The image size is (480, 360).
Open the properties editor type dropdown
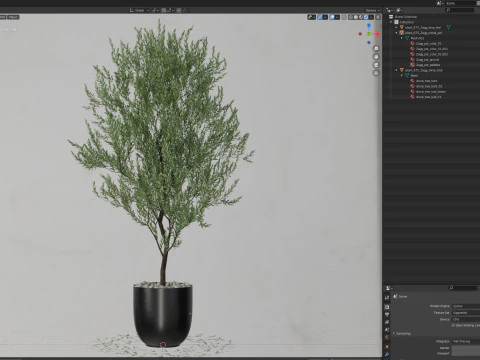tap(389, 288)
